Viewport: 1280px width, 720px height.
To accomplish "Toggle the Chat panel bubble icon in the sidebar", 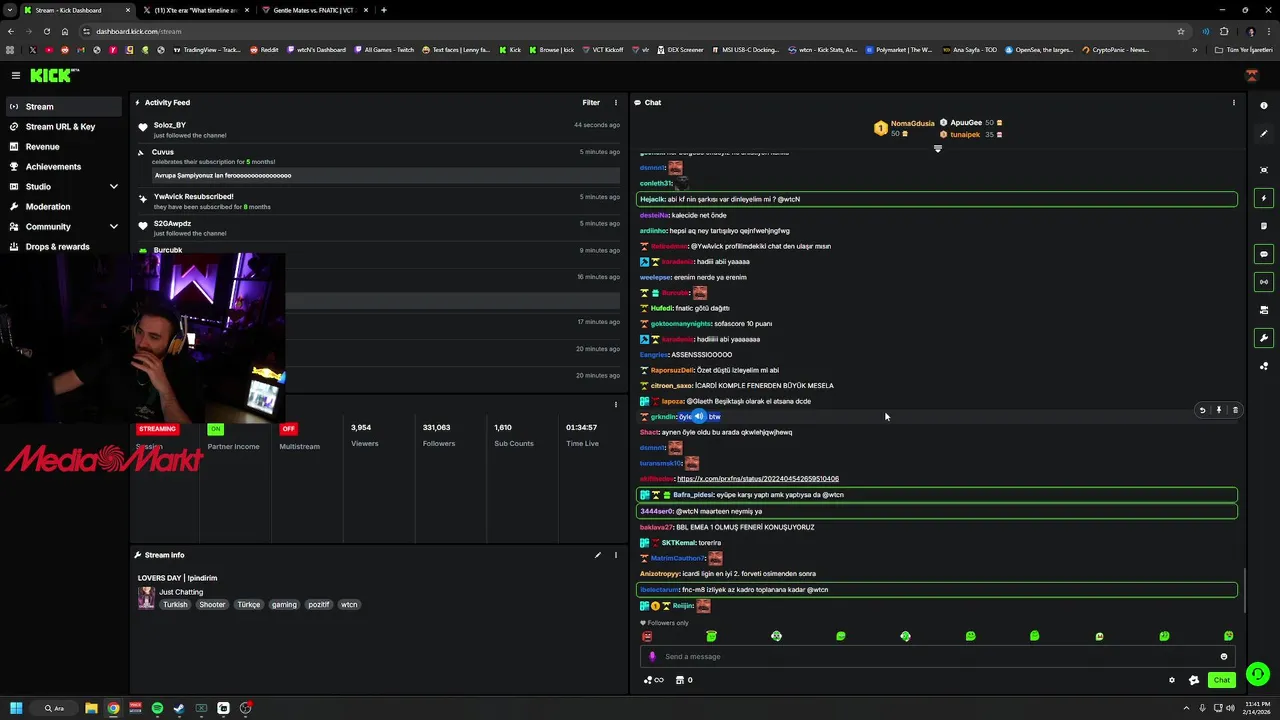I will coord(1264,254).
